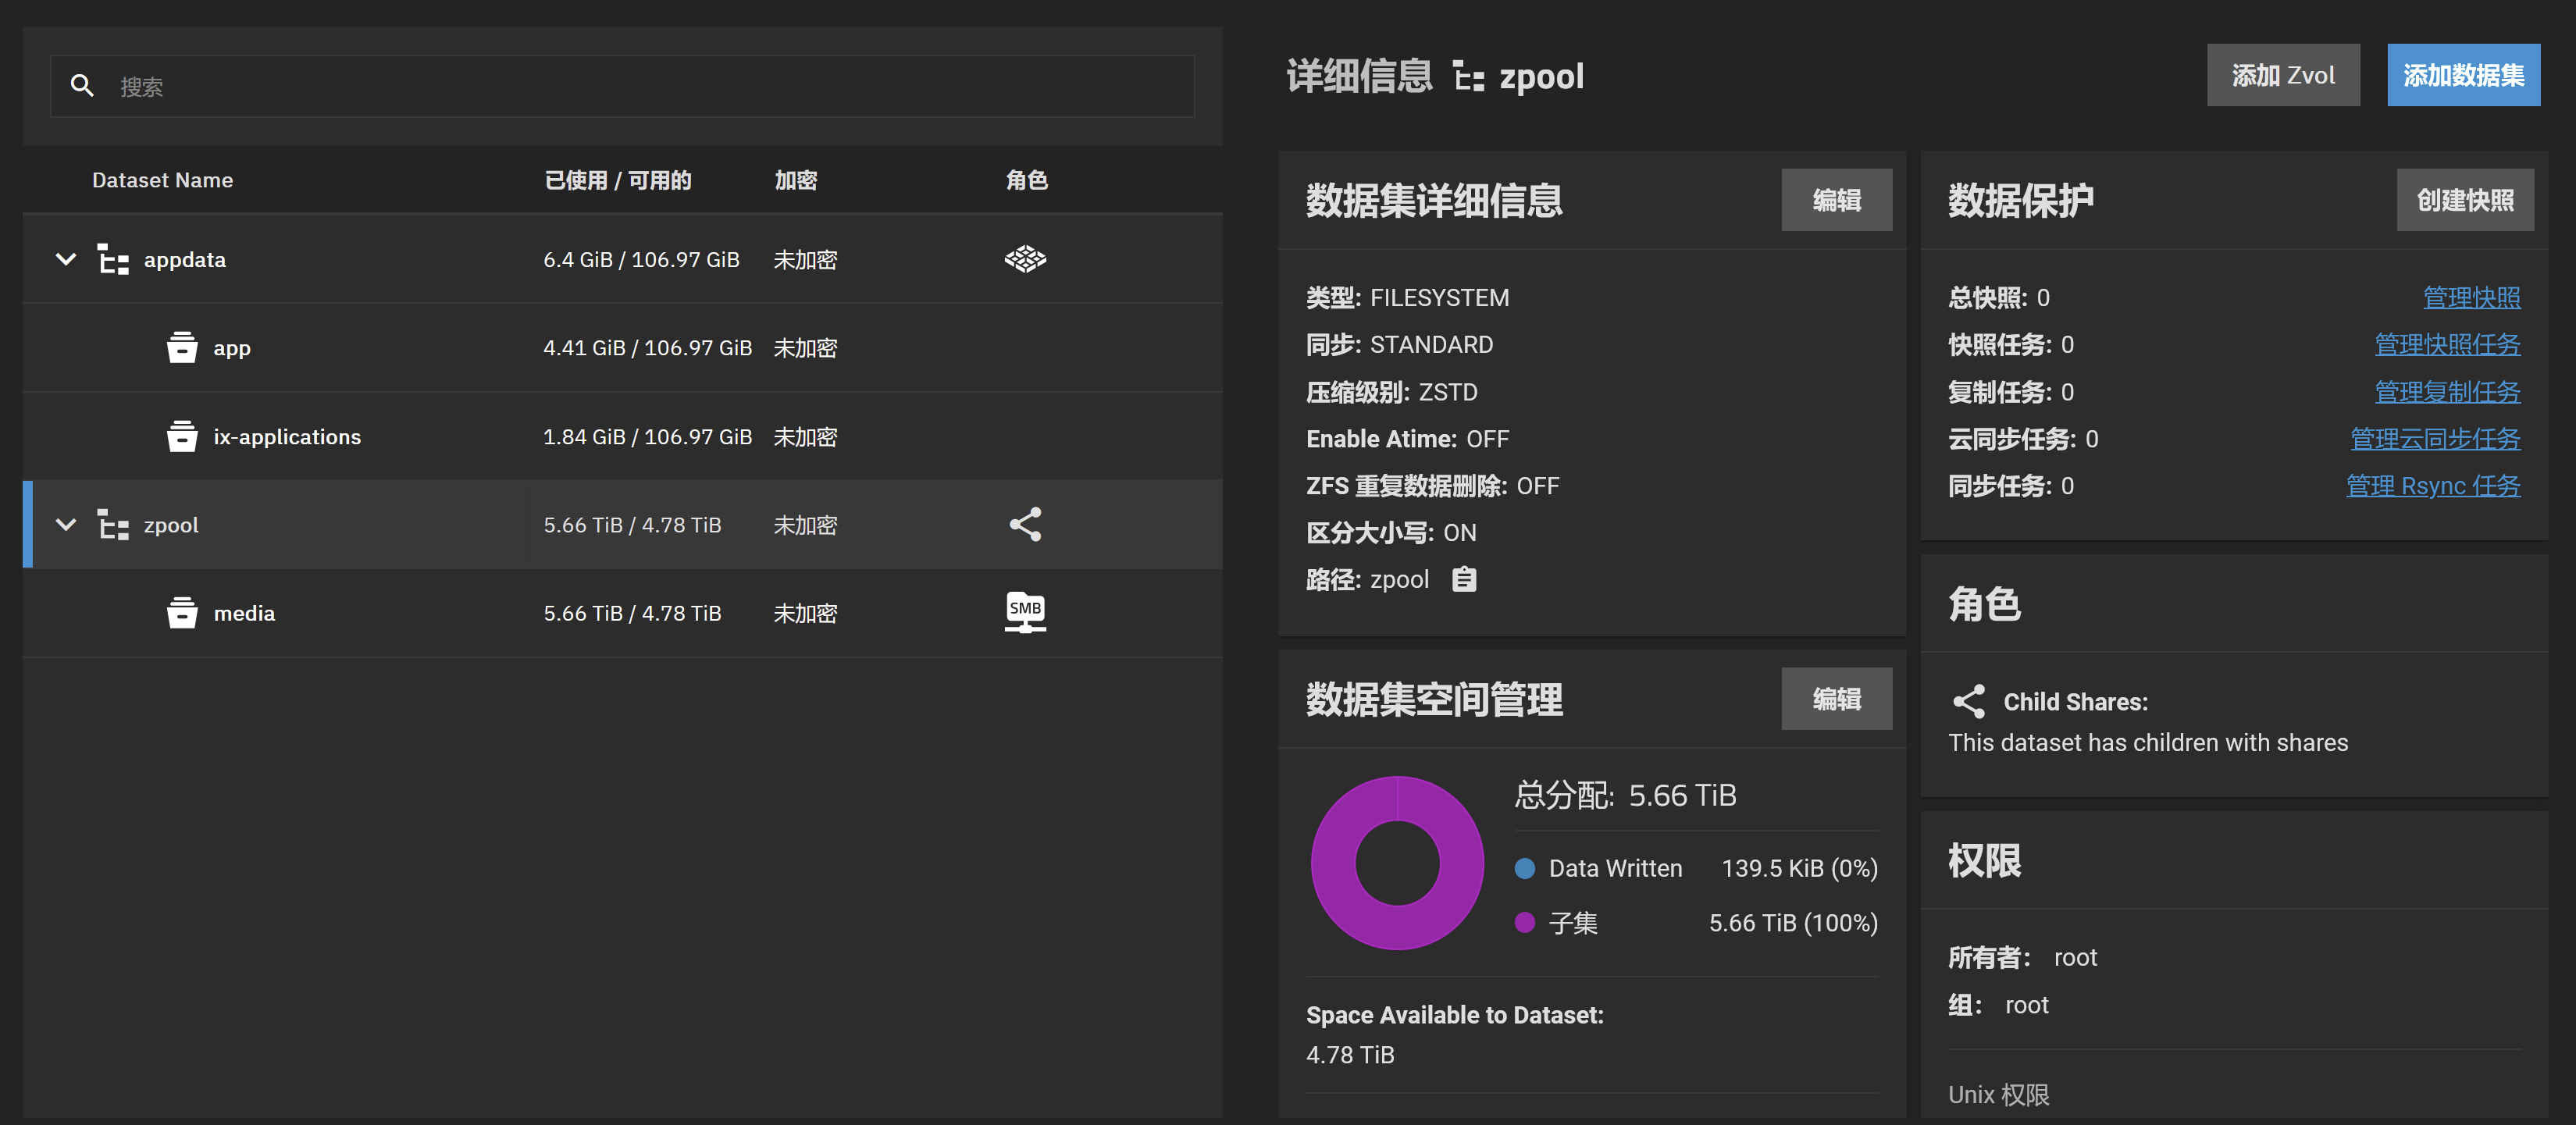Viewport: 2576px width, 1125px height.
Task: Open the 管理复制任务 link
Action: coord(2447,392)
